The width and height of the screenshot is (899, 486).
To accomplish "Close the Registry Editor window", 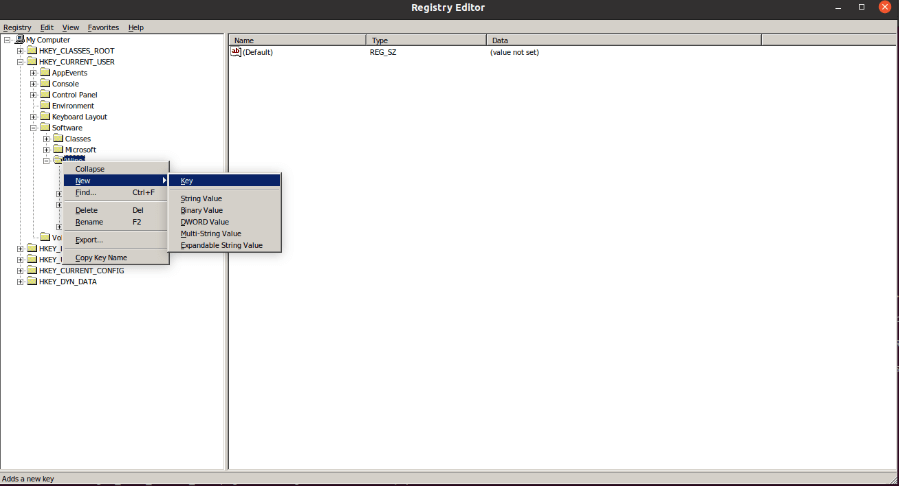I will (x=885, y=7).
